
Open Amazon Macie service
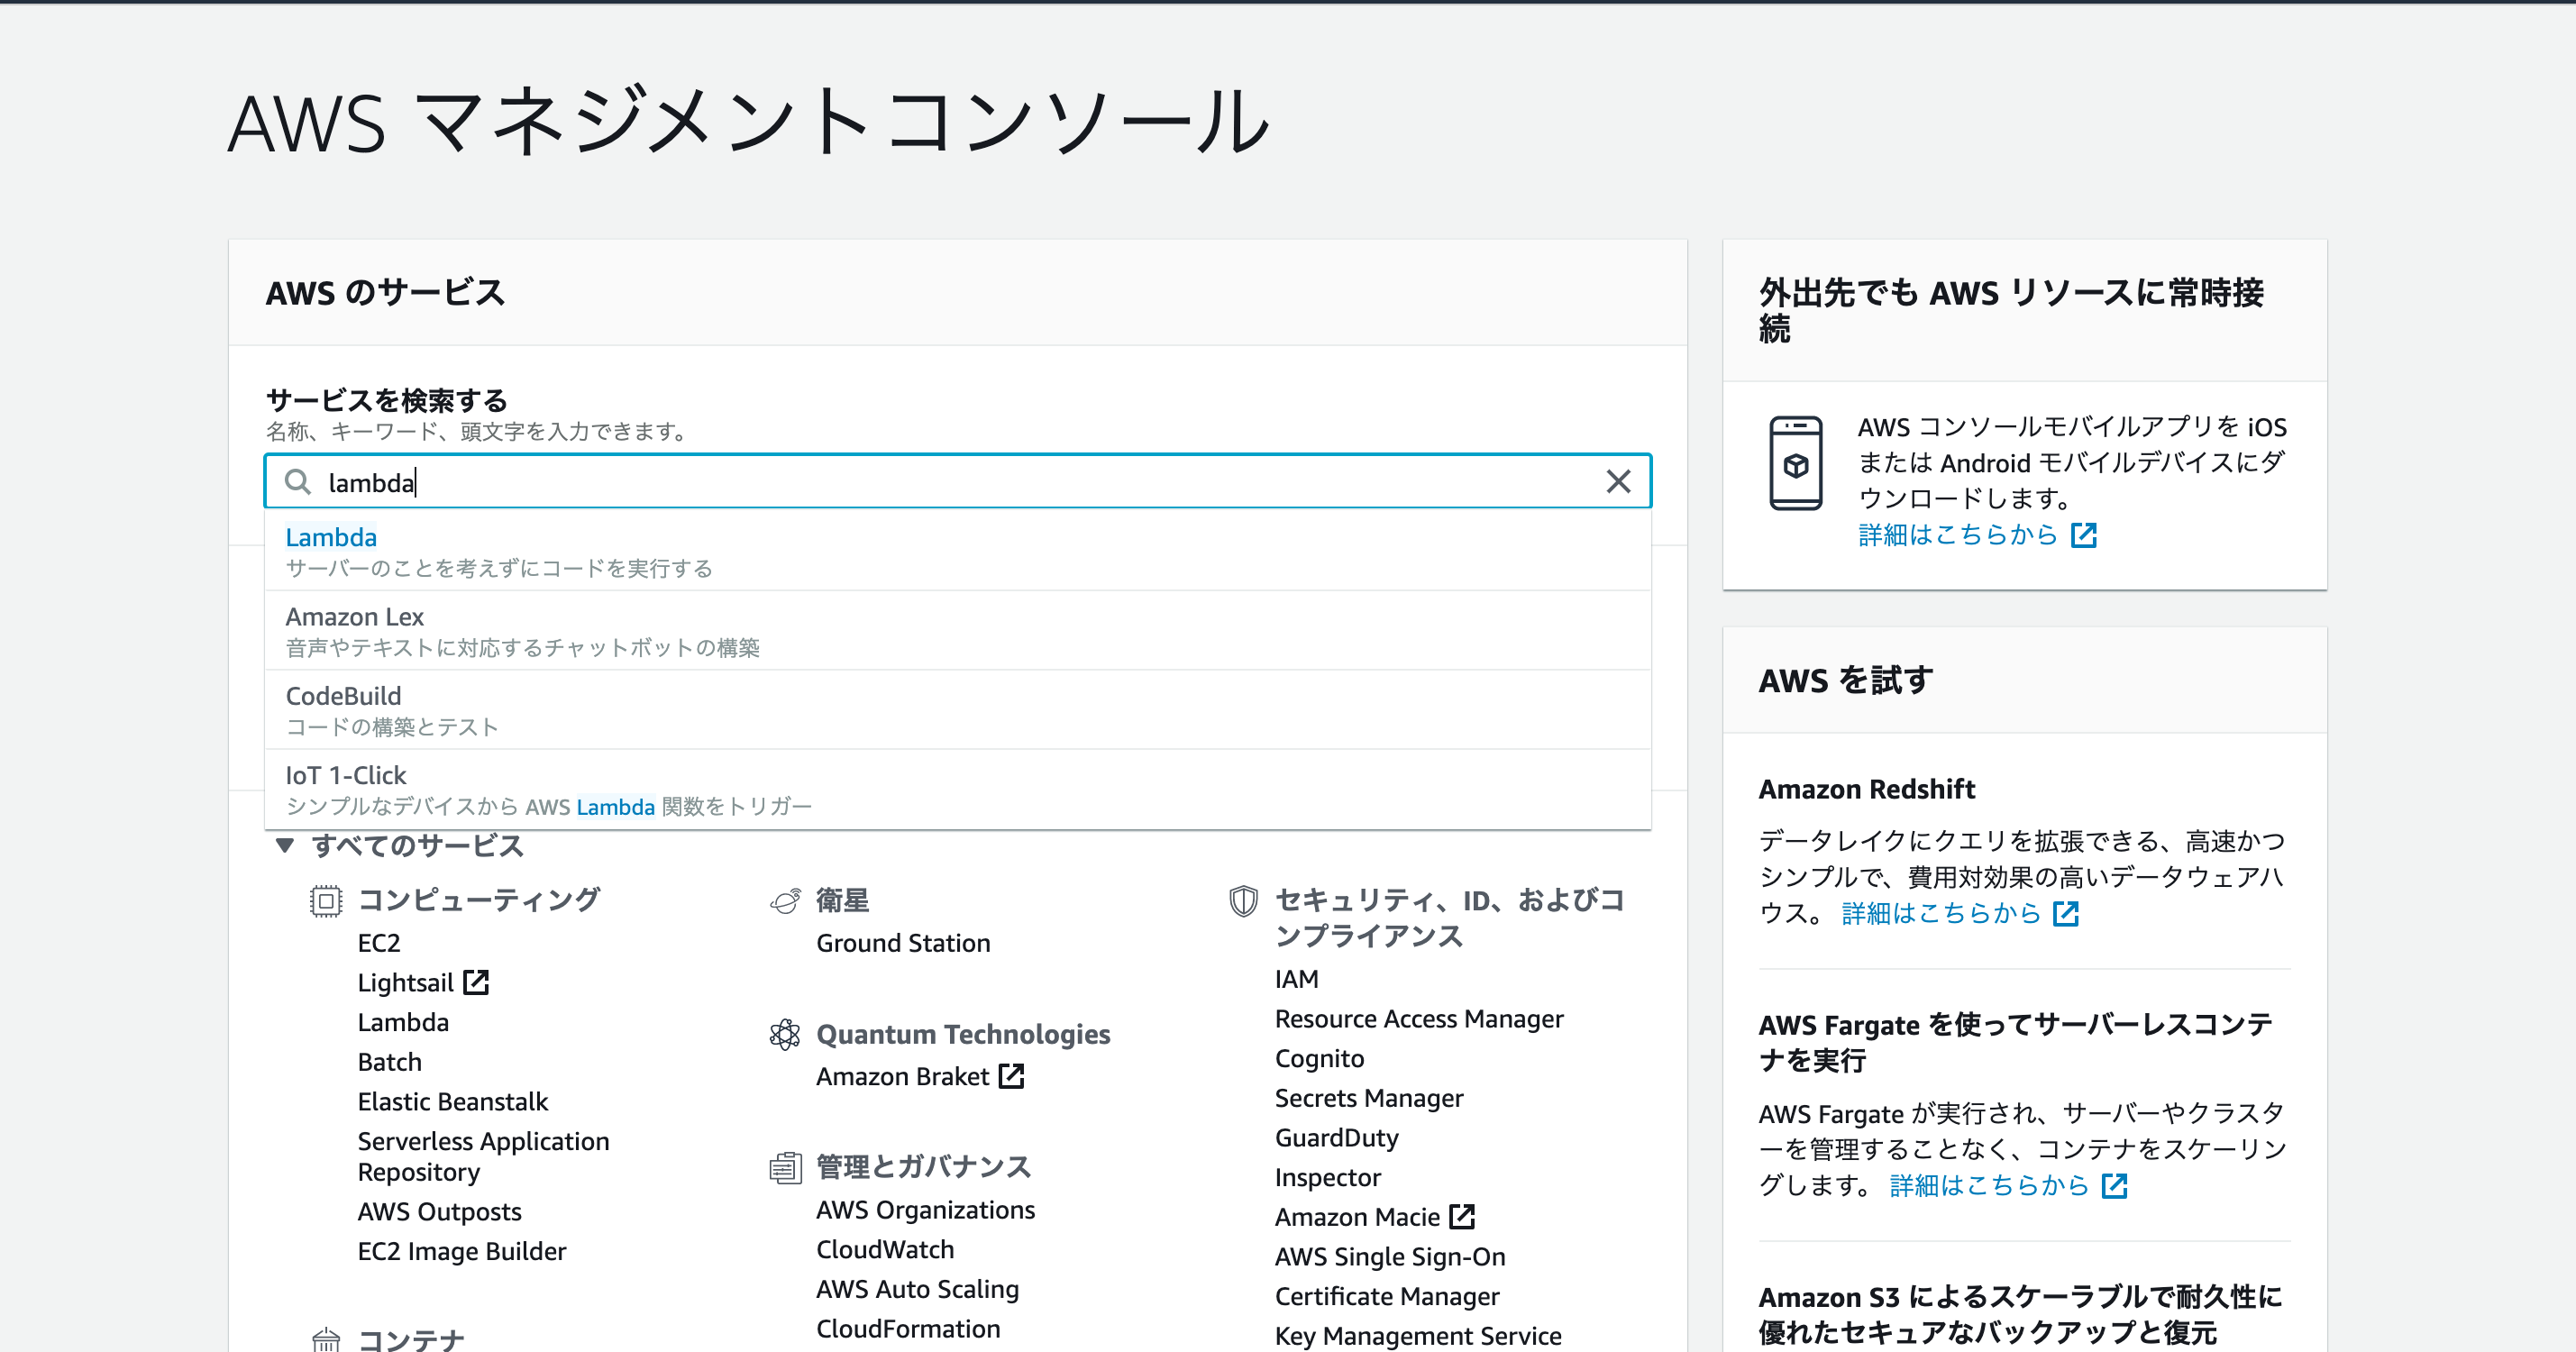tap(1357, 1217)
